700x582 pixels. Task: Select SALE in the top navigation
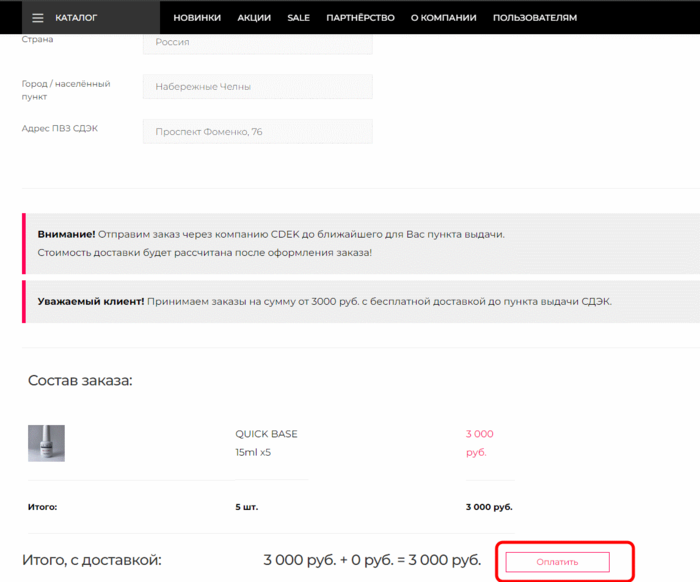(298, 18)
